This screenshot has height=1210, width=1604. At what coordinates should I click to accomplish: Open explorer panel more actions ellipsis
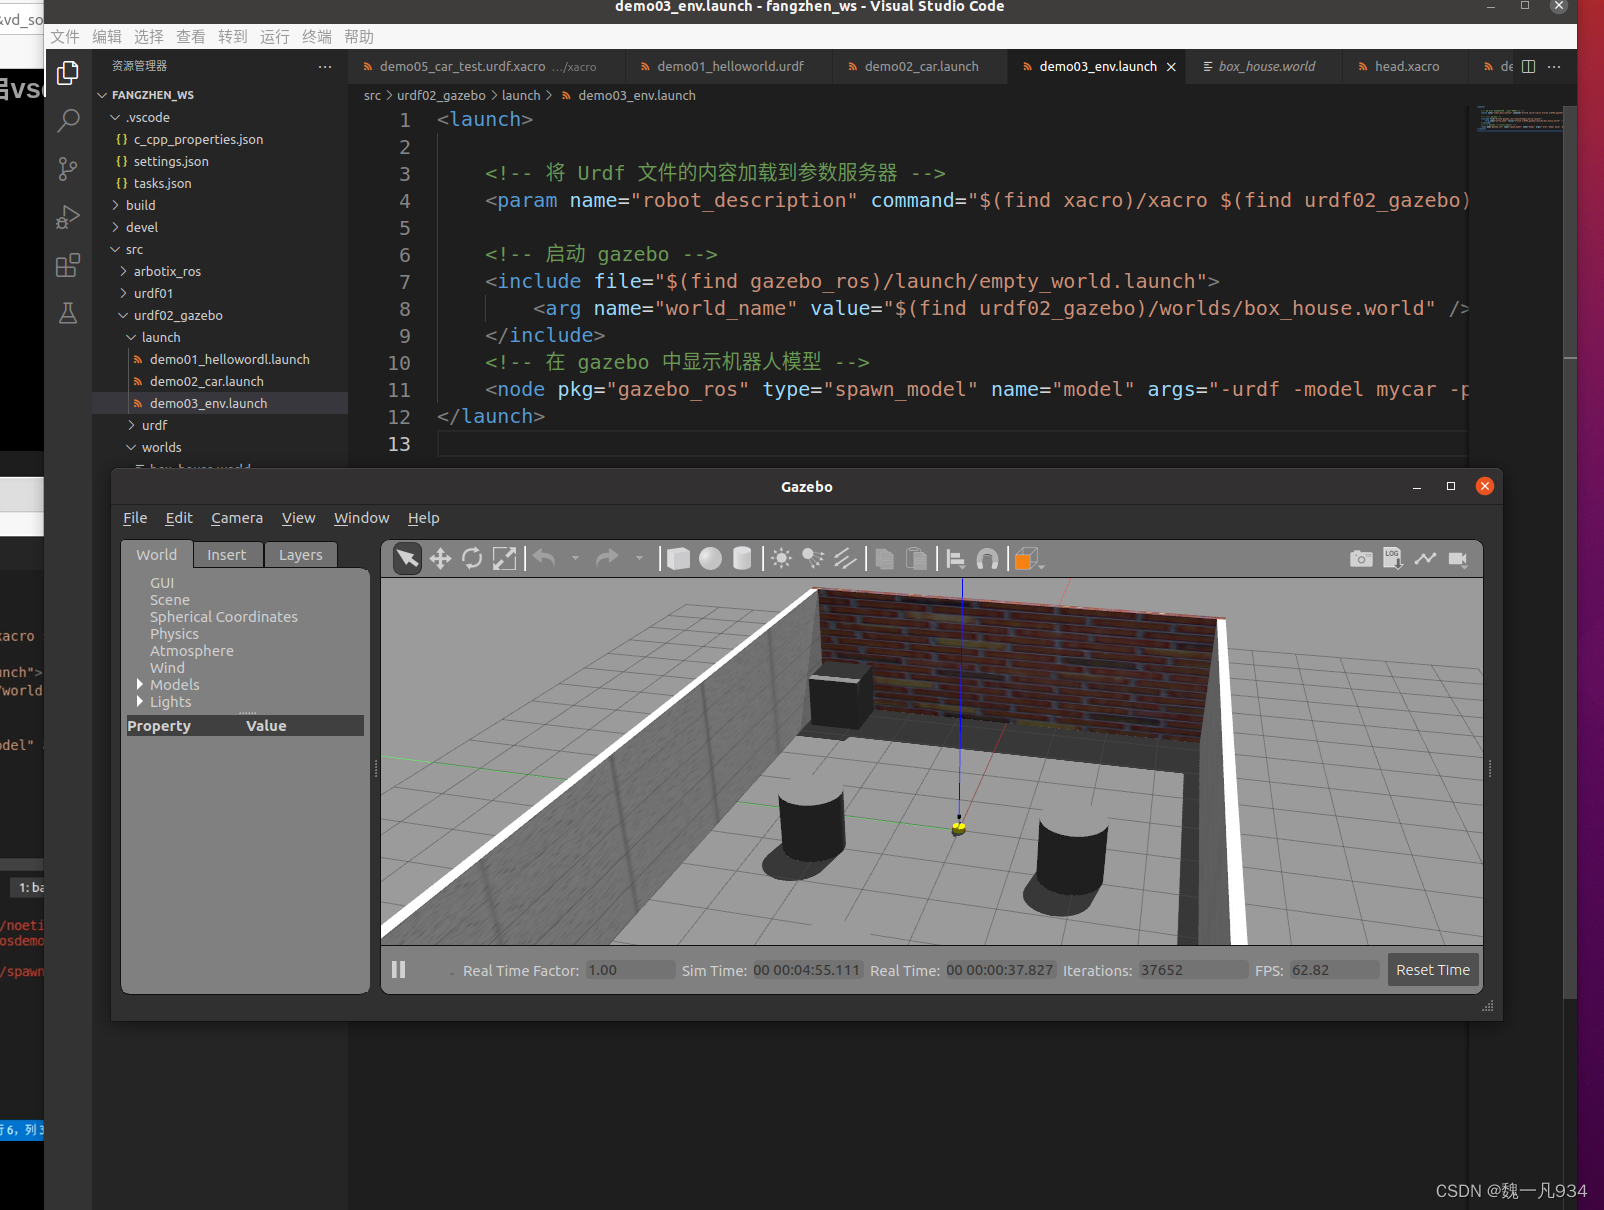click(x=325, y=66)
